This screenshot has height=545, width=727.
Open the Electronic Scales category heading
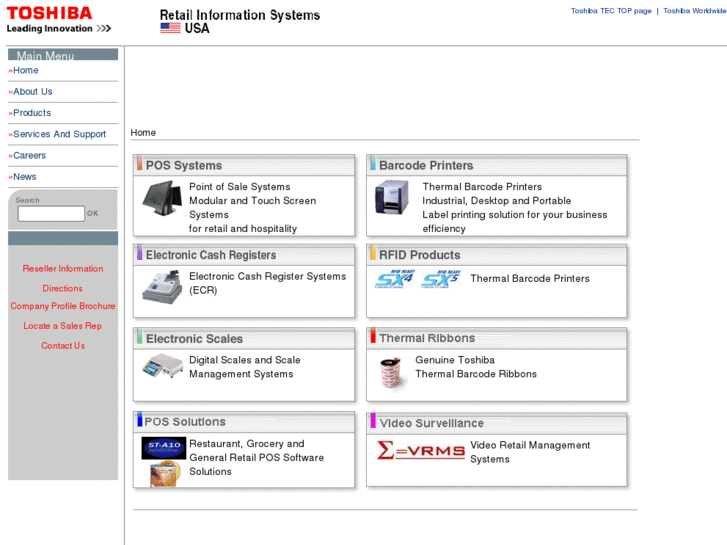point(194,339)
